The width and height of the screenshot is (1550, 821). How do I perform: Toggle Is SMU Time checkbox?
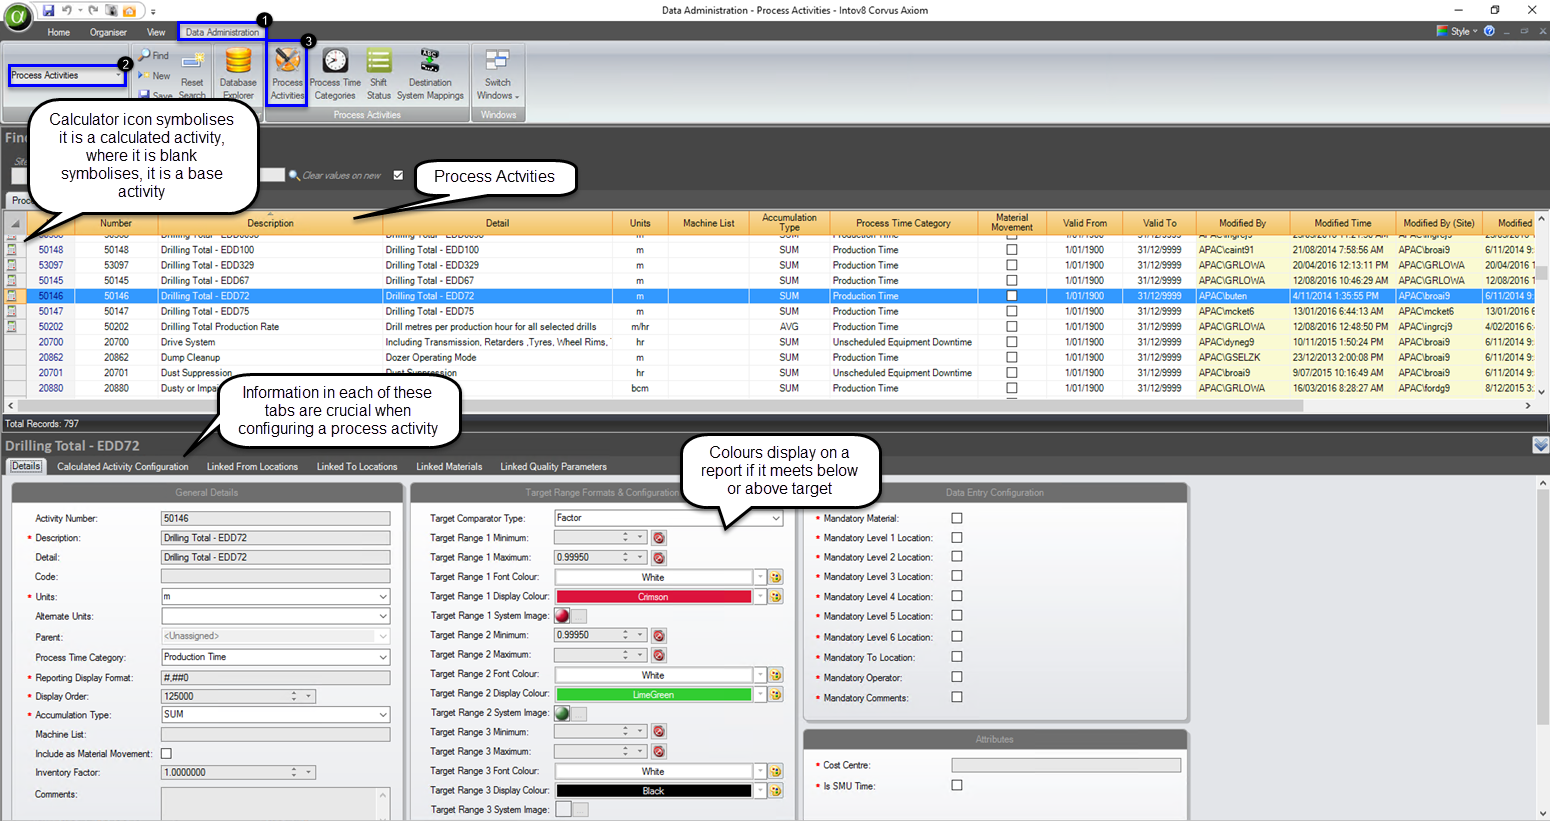point(957,786)
